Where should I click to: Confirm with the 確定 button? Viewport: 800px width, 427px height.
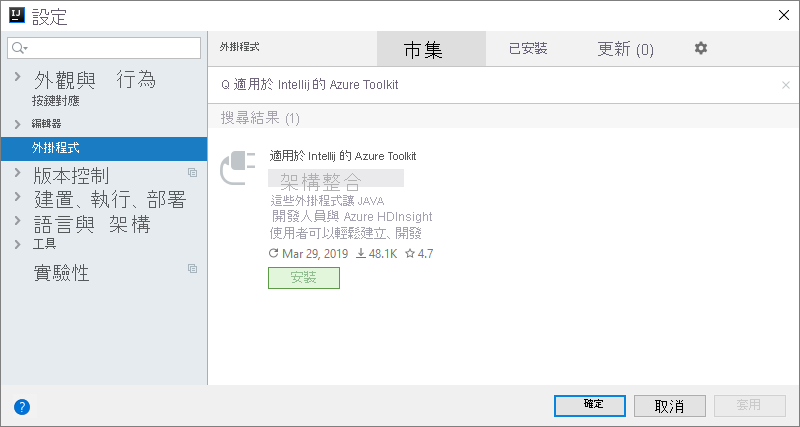click(x=590, y=406)
